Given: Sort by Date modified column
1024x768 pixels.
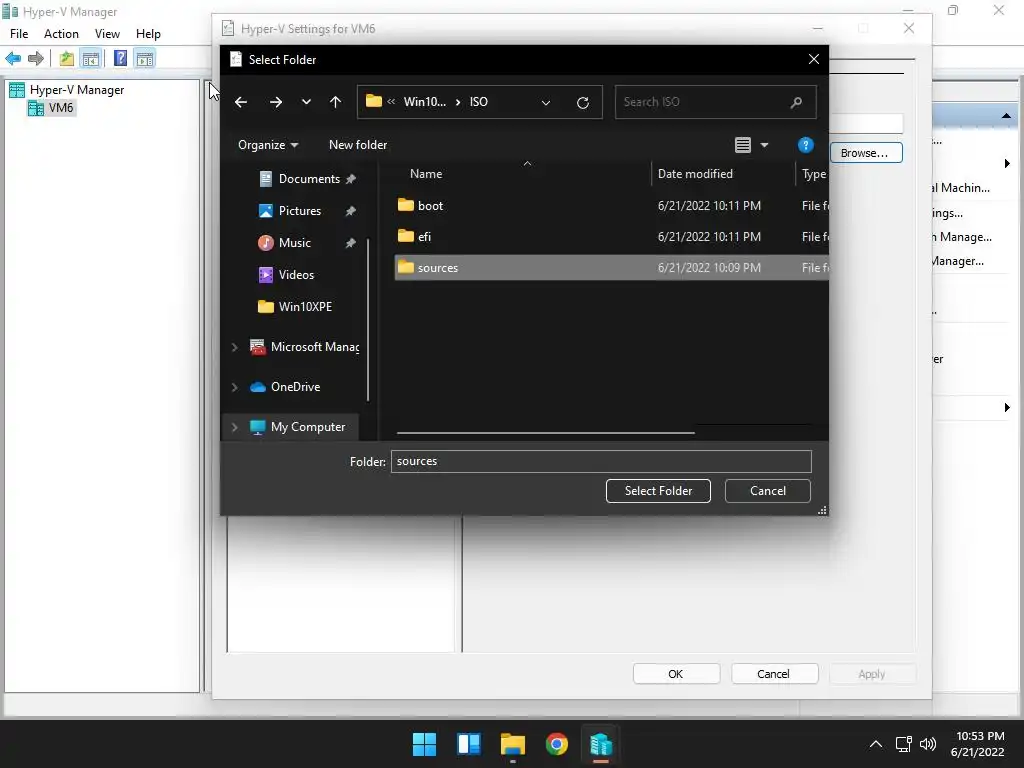Looking at the screenshot, I should [695, 174].
